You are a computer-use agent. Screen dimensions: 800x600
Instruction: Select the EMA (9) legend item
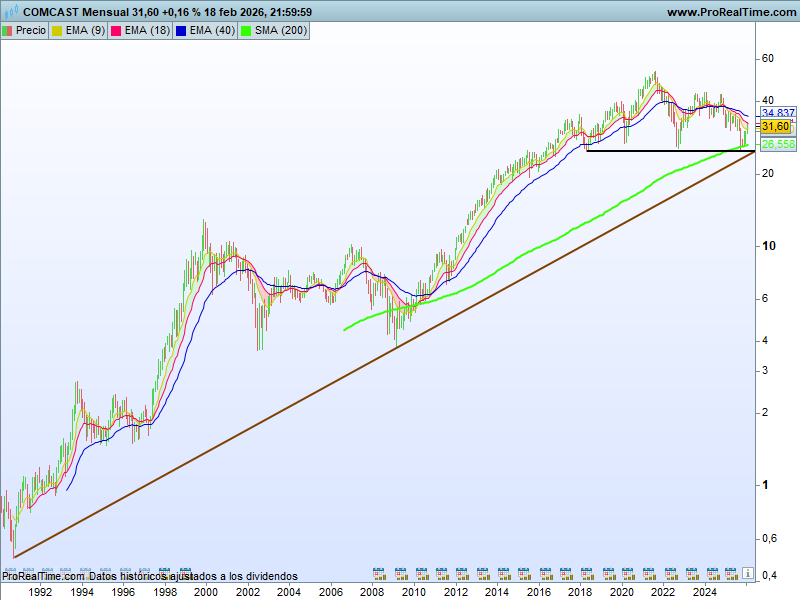tap(79, 31)
